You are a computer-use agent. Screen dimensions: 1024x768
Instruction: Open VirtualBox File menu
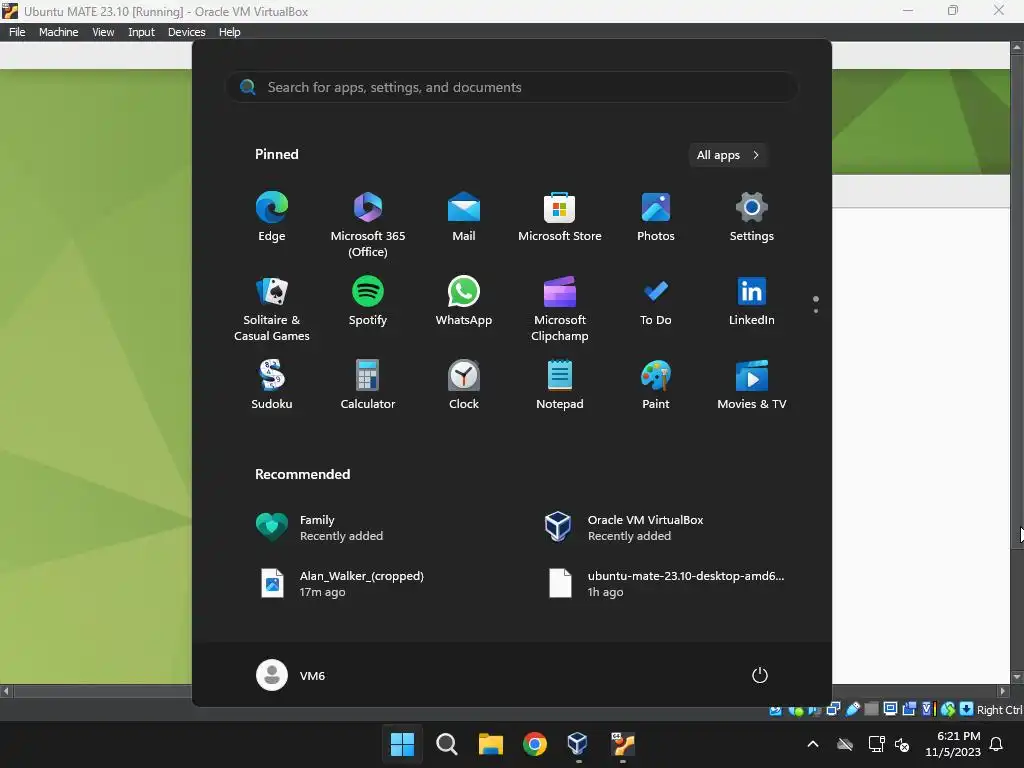[x=17, y=32]
